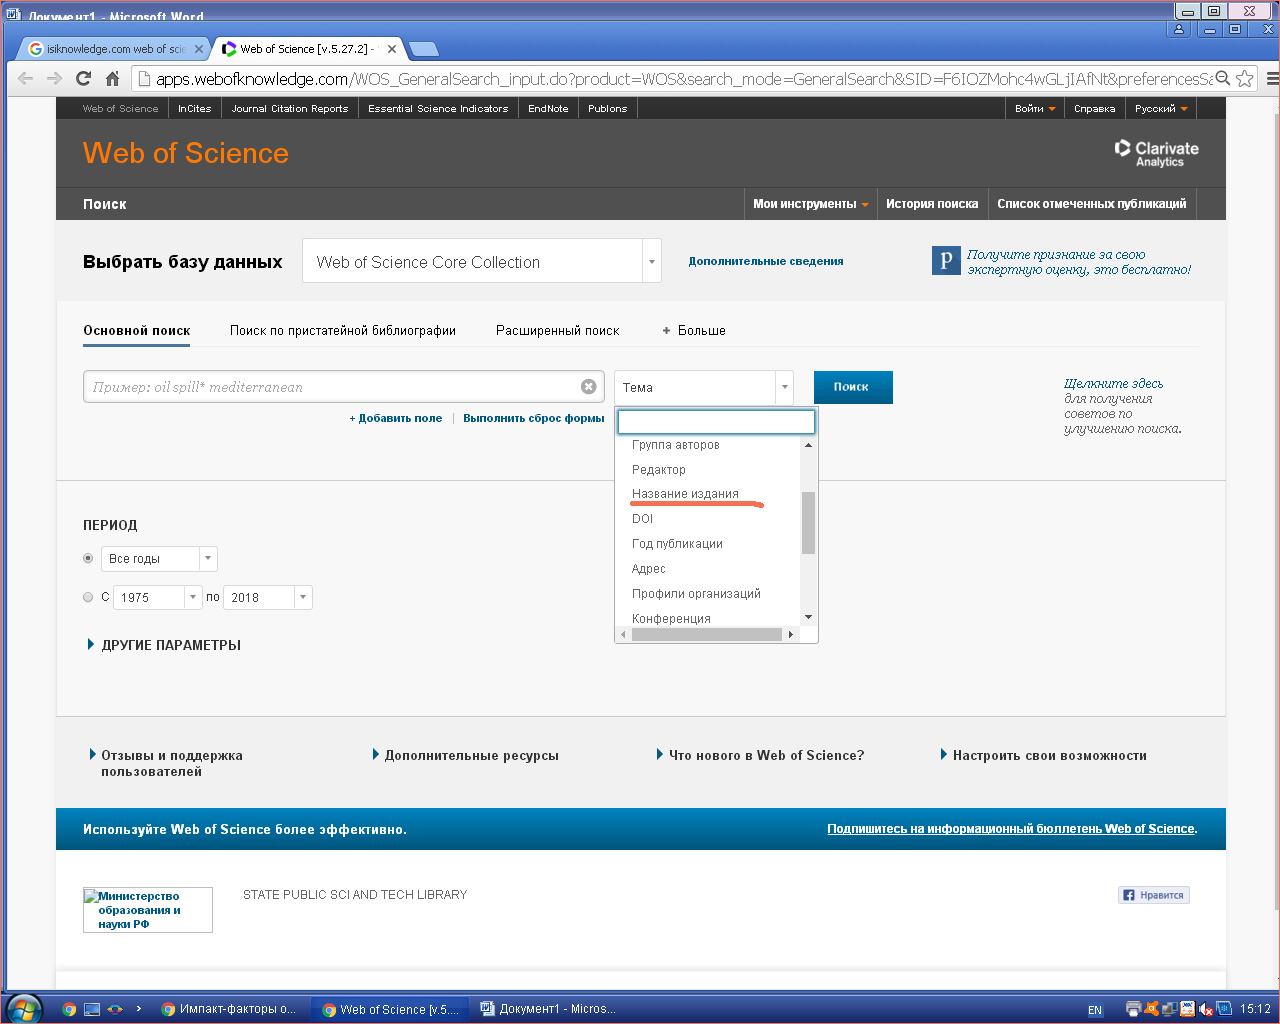Click the volume icon in system tray
Screen dimensions: 1280x1024
1205,1009
